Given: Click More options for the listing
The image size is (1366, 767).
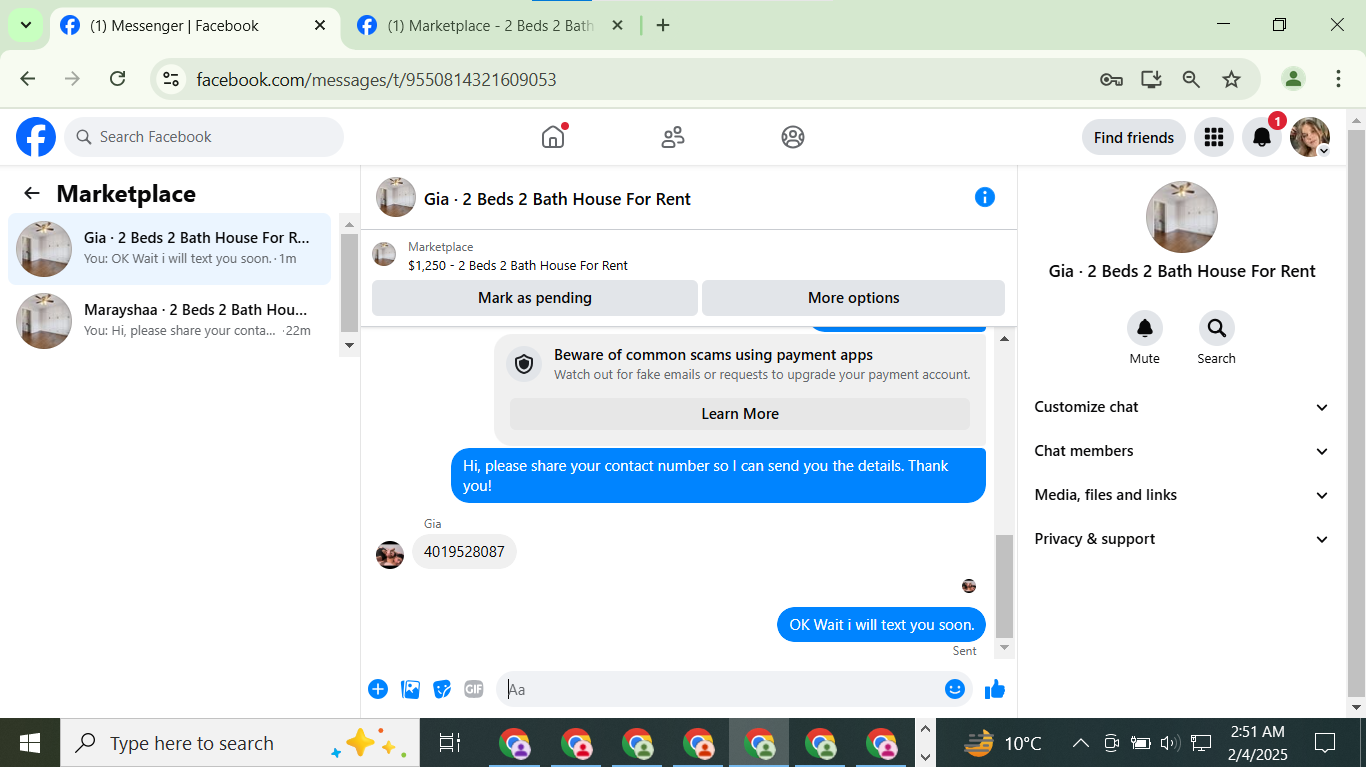Looking at the screenshot, I should click(x=853, y=298).
